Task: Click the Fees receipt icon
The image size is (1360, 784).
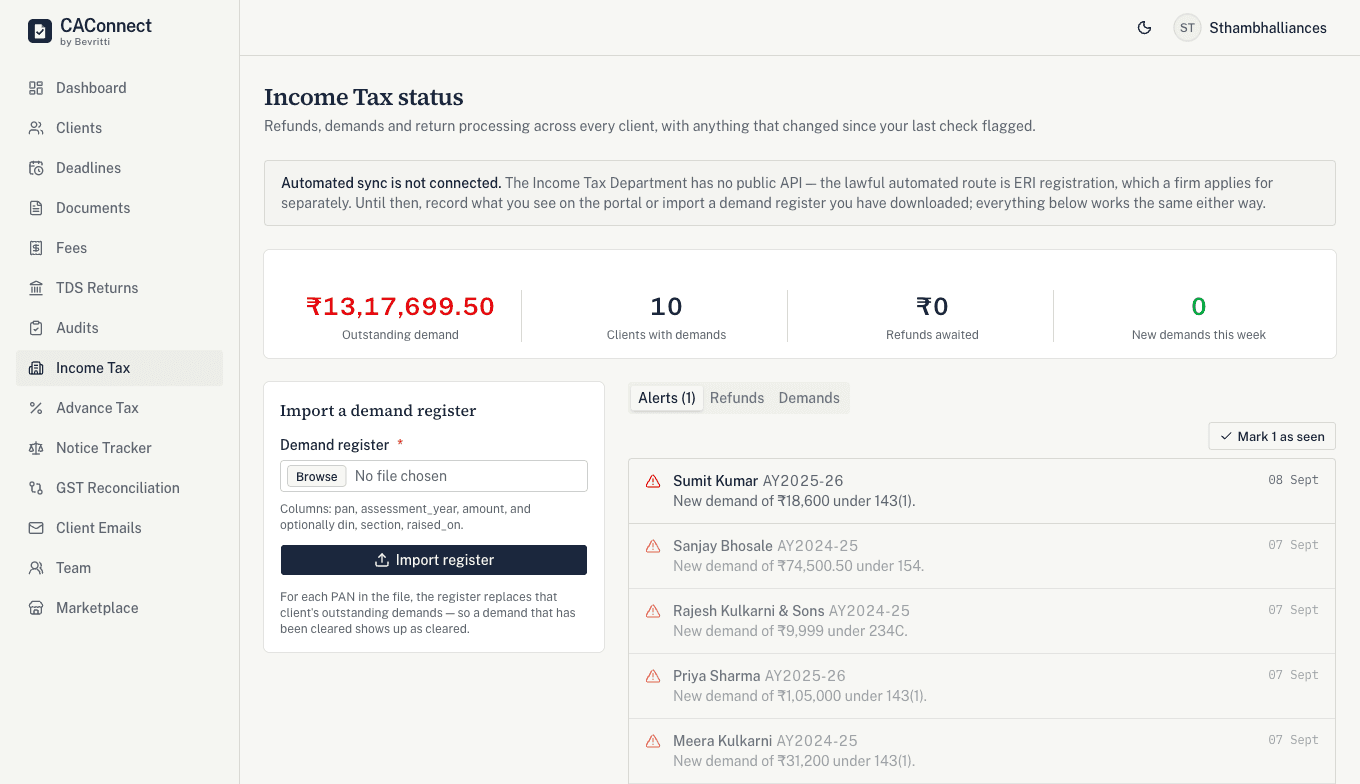Action: [36, 248]
